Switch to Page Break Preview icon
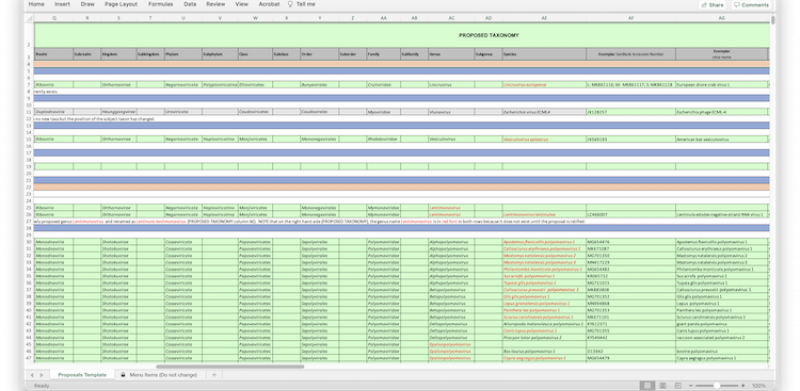 678,386
